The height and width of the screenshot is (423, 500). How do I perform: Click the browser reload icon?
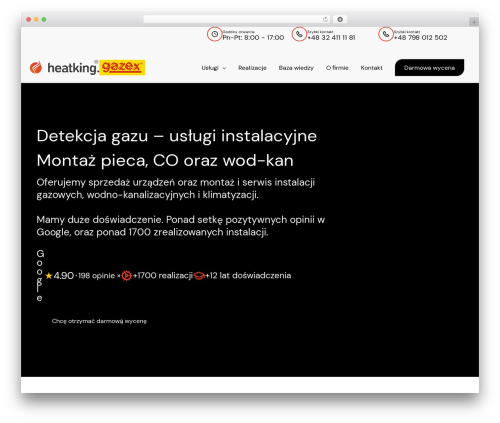(x=325, y=20)
